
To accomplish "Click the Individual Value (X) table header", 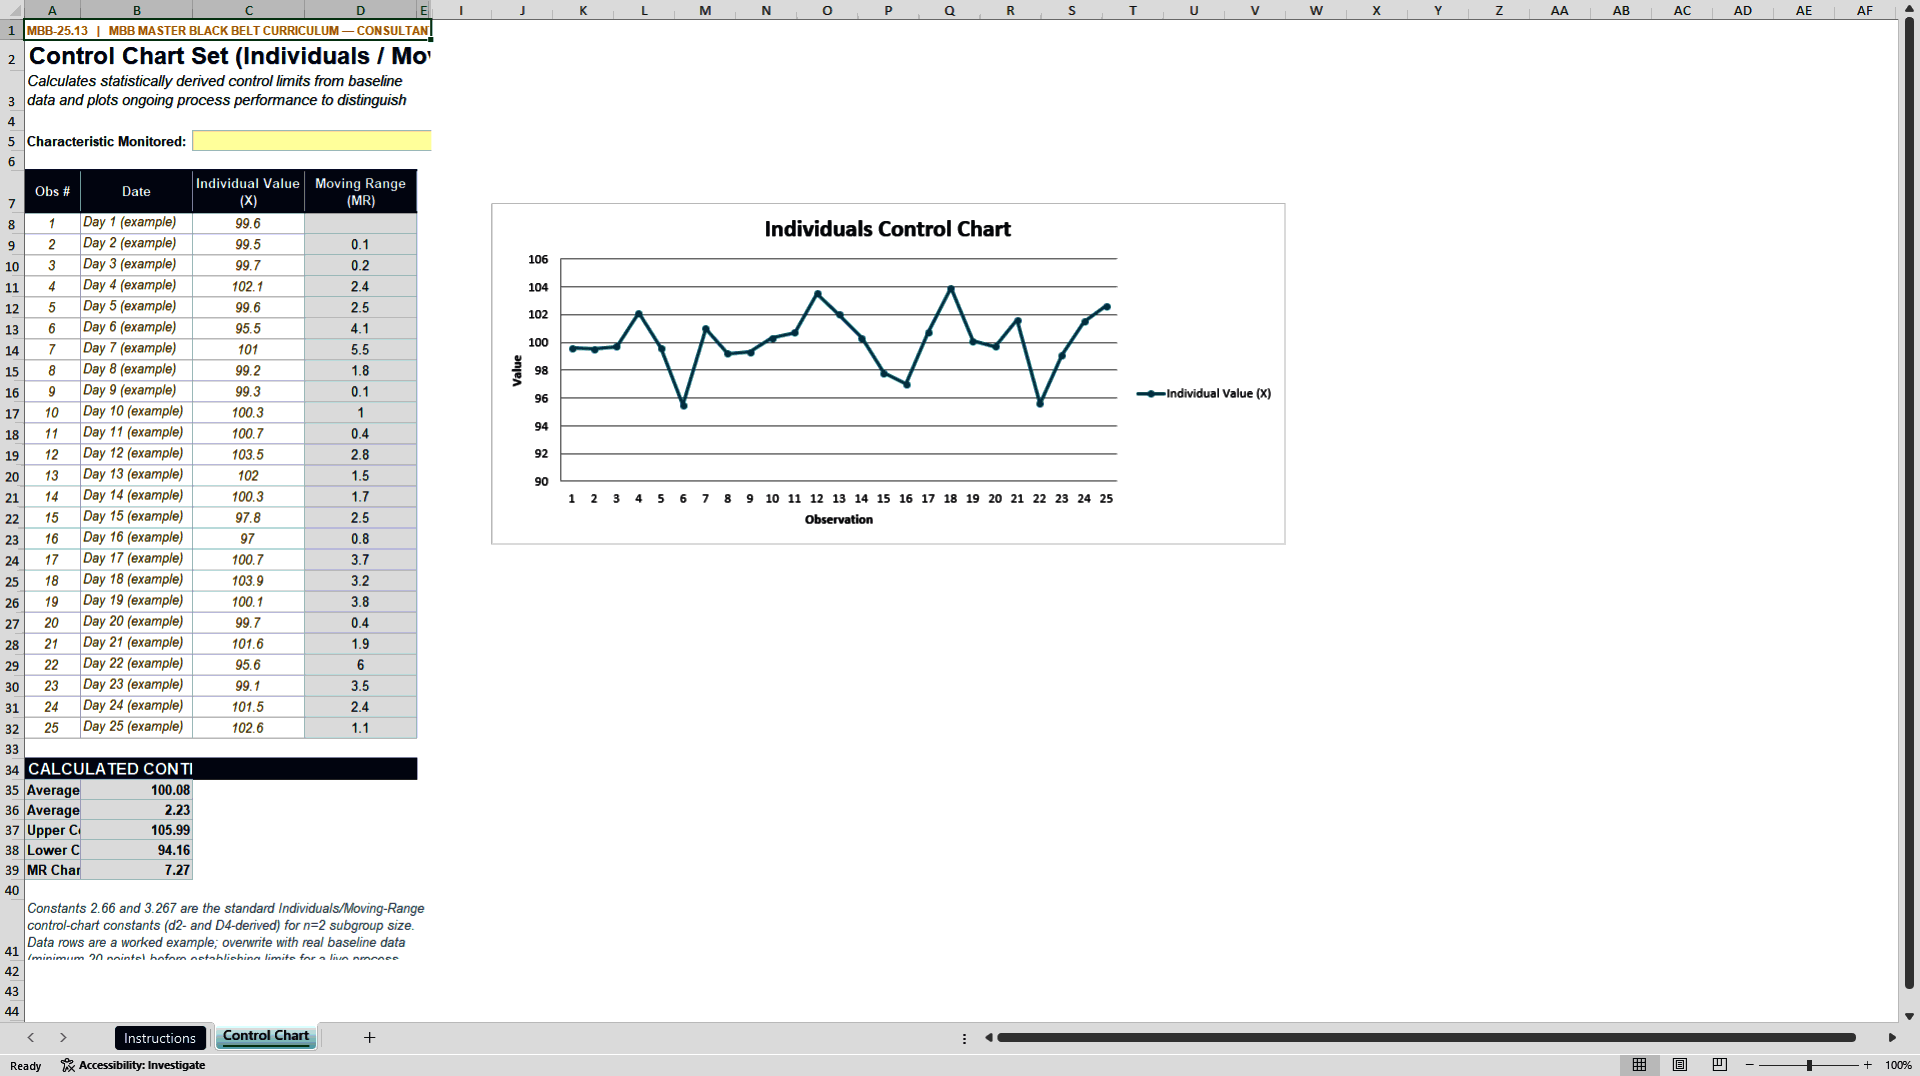I will click(248, 191).
